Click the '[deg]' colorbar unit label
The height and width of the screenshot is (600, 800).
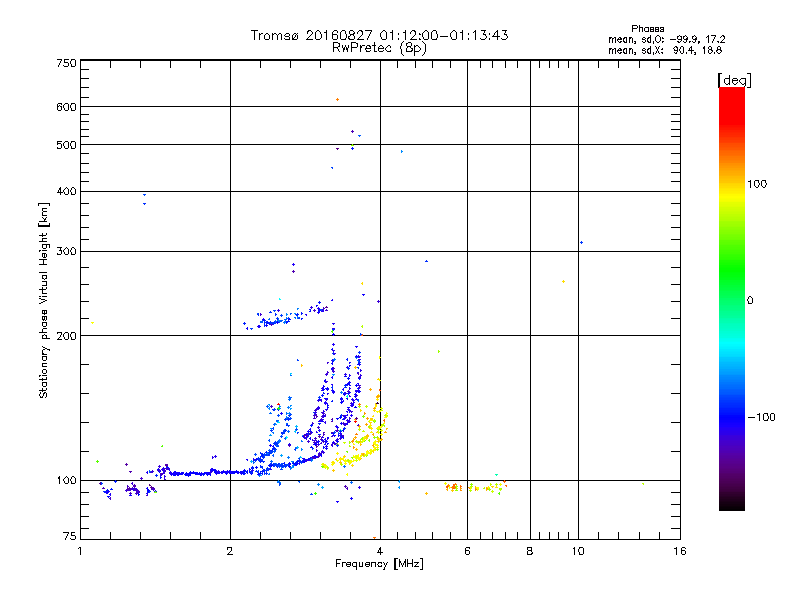click(x=734, y=80)
